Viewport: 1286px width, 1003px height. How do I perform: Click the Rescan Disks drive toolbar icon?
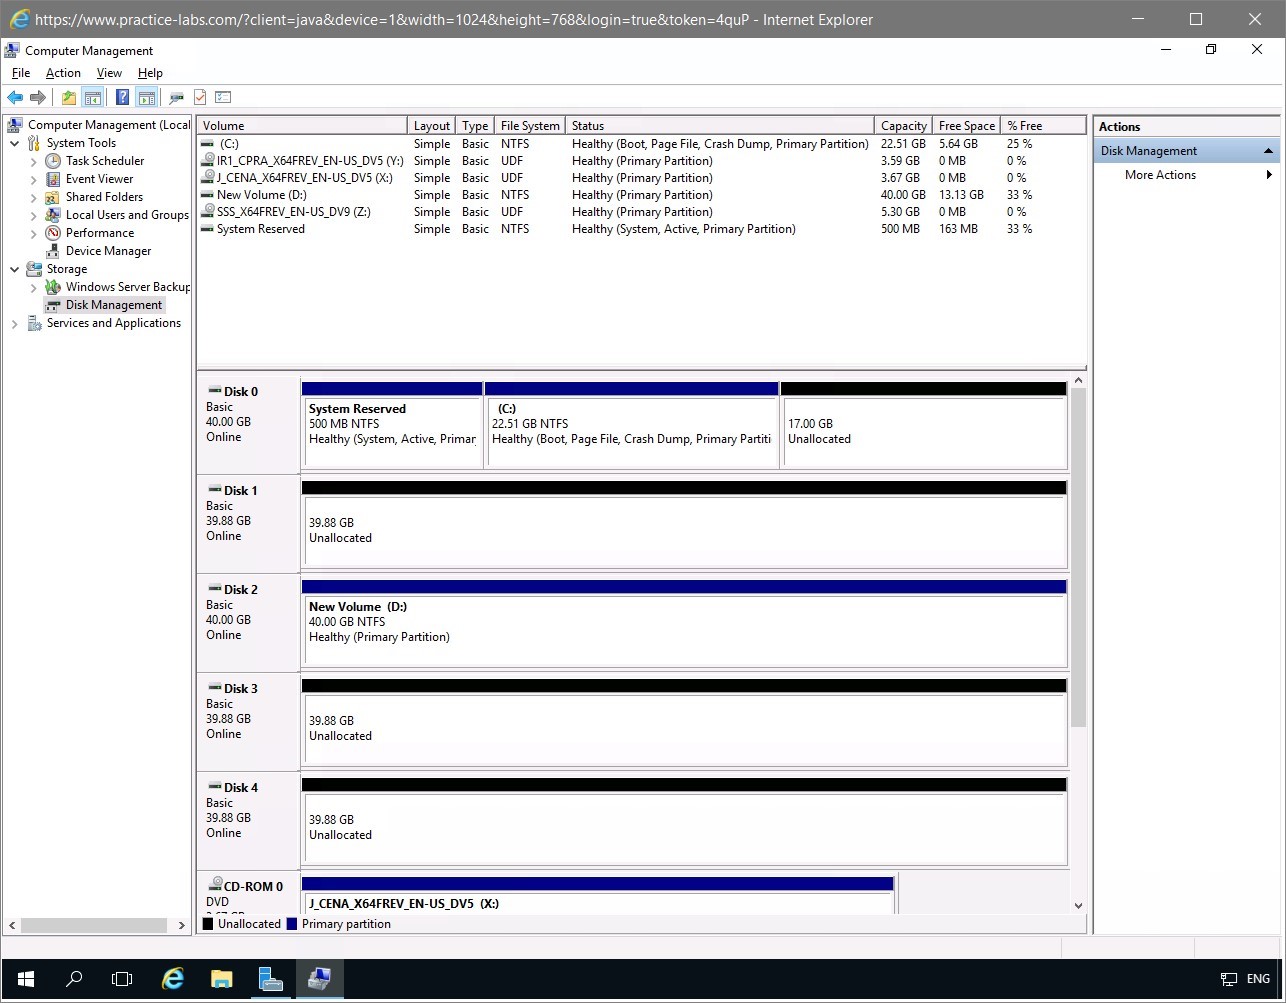pos(176,97)
